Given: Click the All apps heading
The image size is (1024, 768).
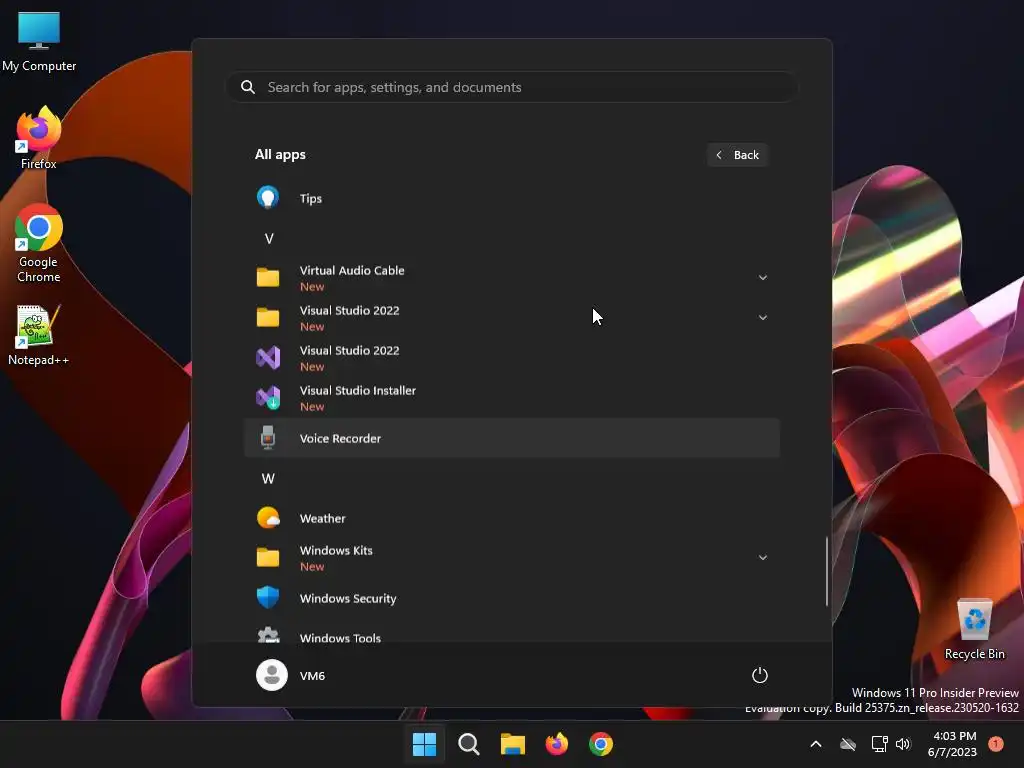Looking at the screenshot, I should 280,155.
